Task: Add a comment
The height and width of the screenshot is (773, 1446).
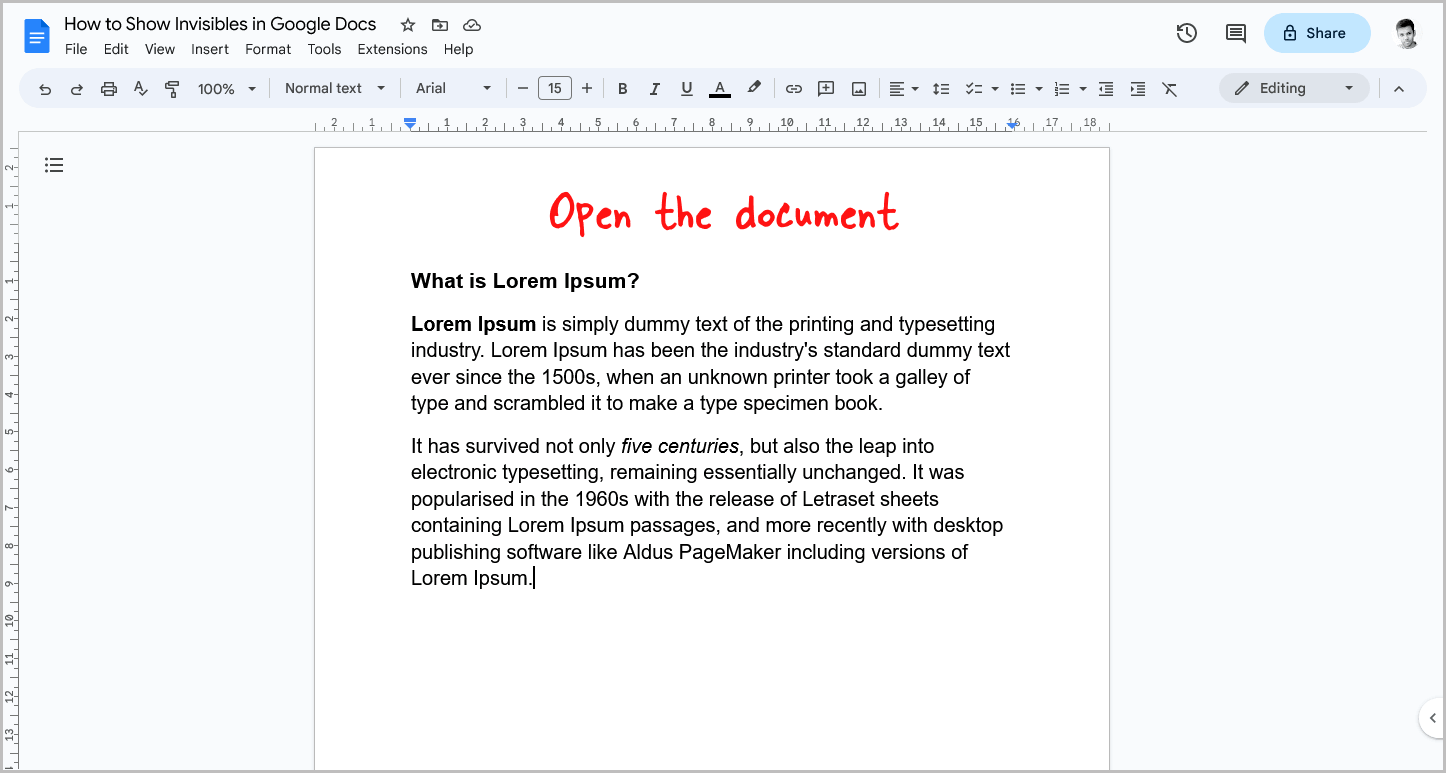Action: pyautogui.click(x=826, y=88)
